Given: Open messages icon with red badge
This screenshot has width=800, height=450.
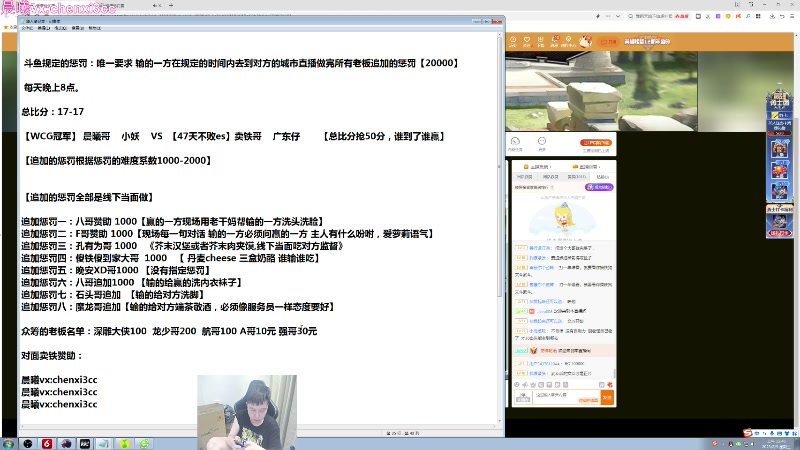Looking at the screenshot, I should [x=555, y=41].
